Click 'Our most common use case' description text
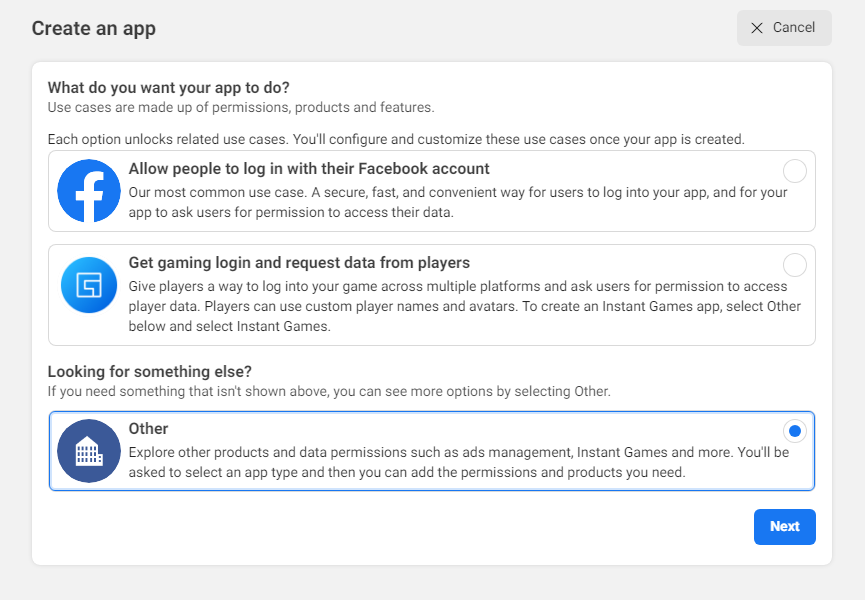 tap(458, 202)
